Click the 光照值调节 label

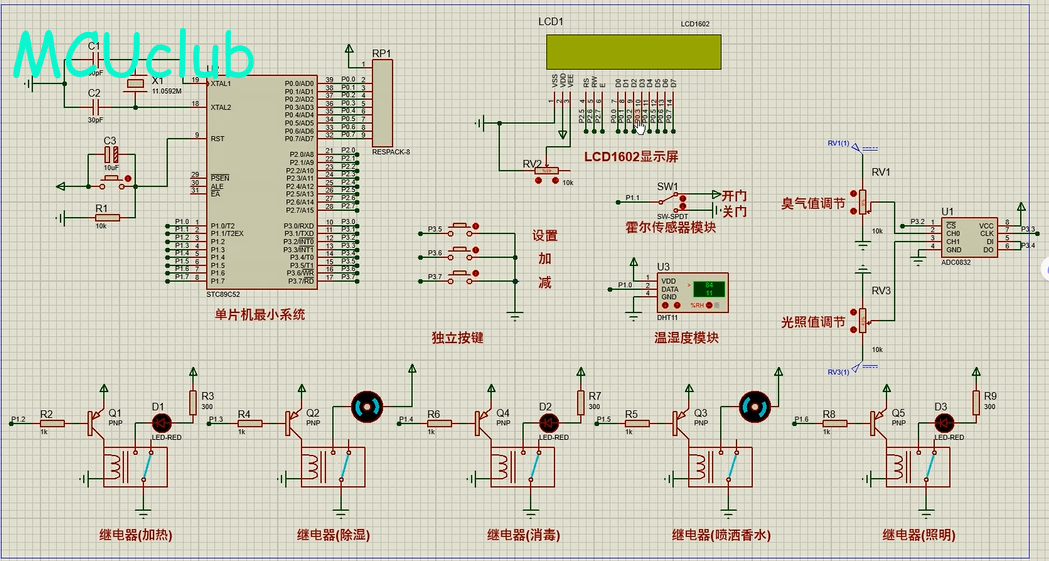(x=814, y=322)
